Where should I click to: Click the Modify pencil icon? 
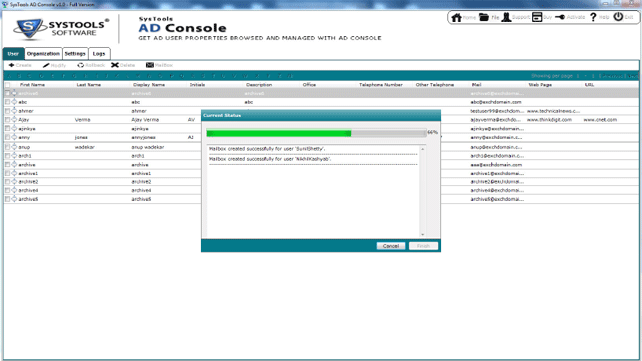pos(46,65)
